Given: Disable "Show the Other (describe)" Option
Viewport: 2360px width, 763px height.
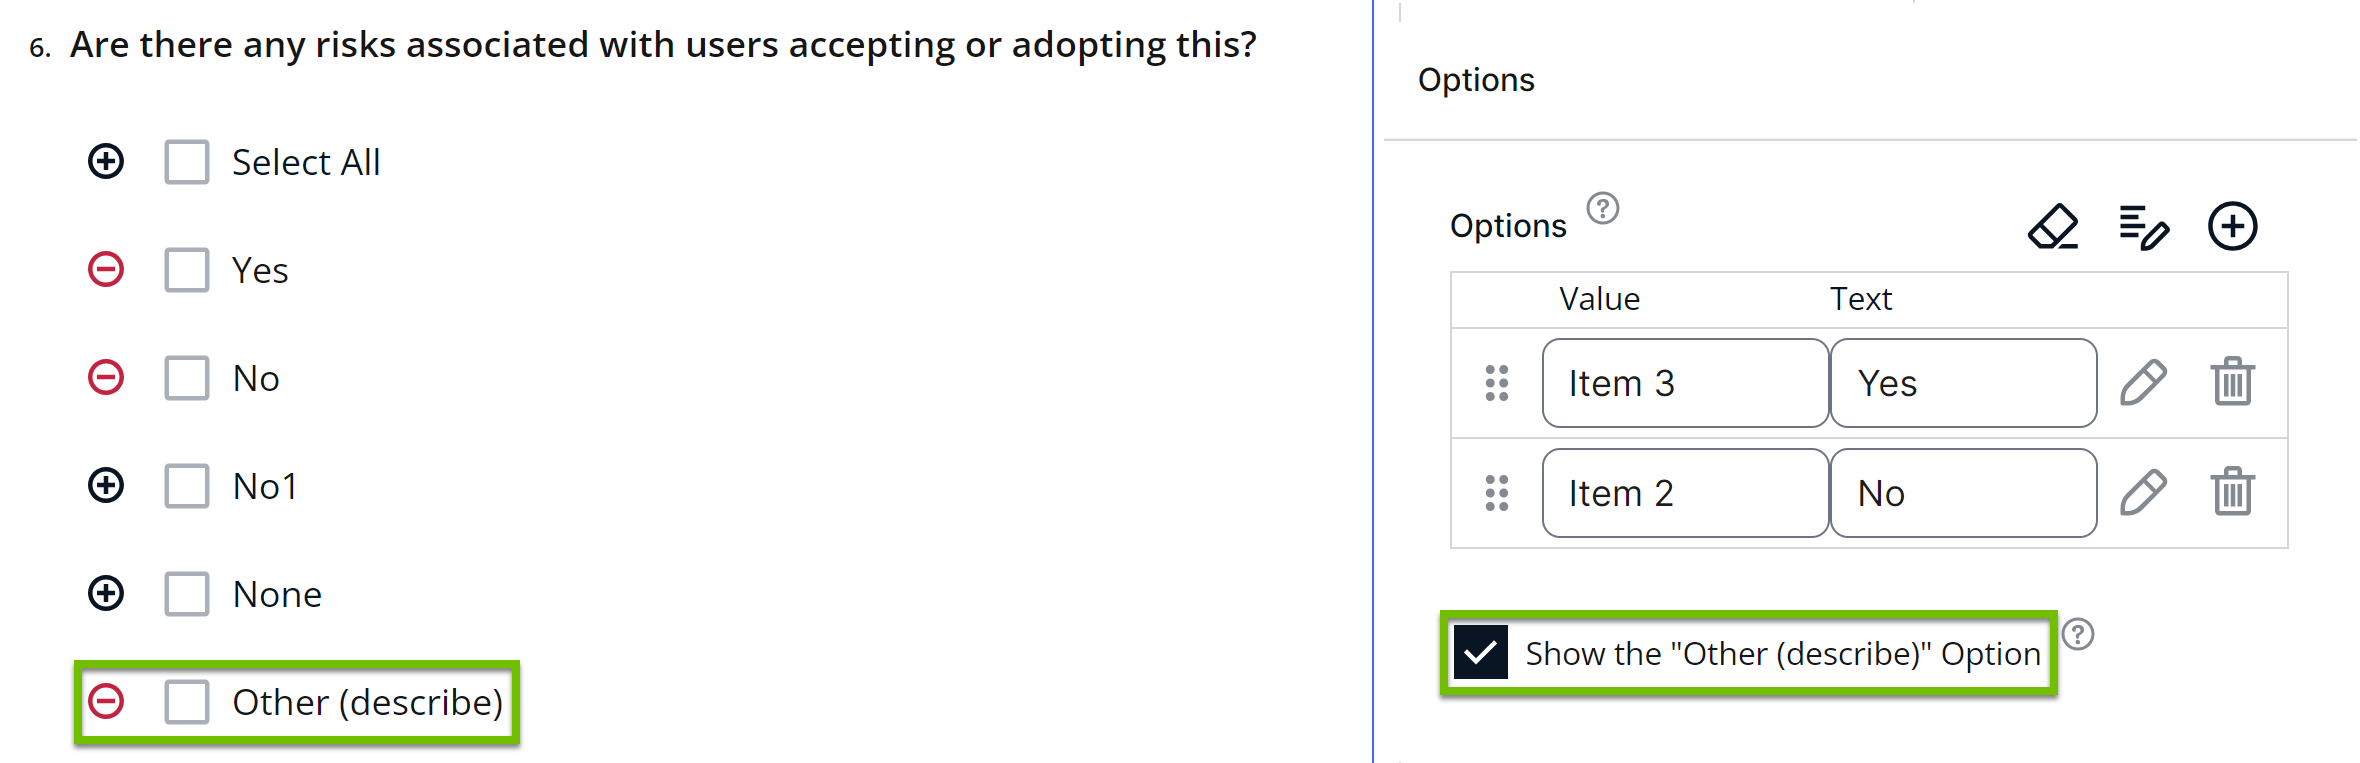Looking at the screenshot, I should [x=1481, y=654].
